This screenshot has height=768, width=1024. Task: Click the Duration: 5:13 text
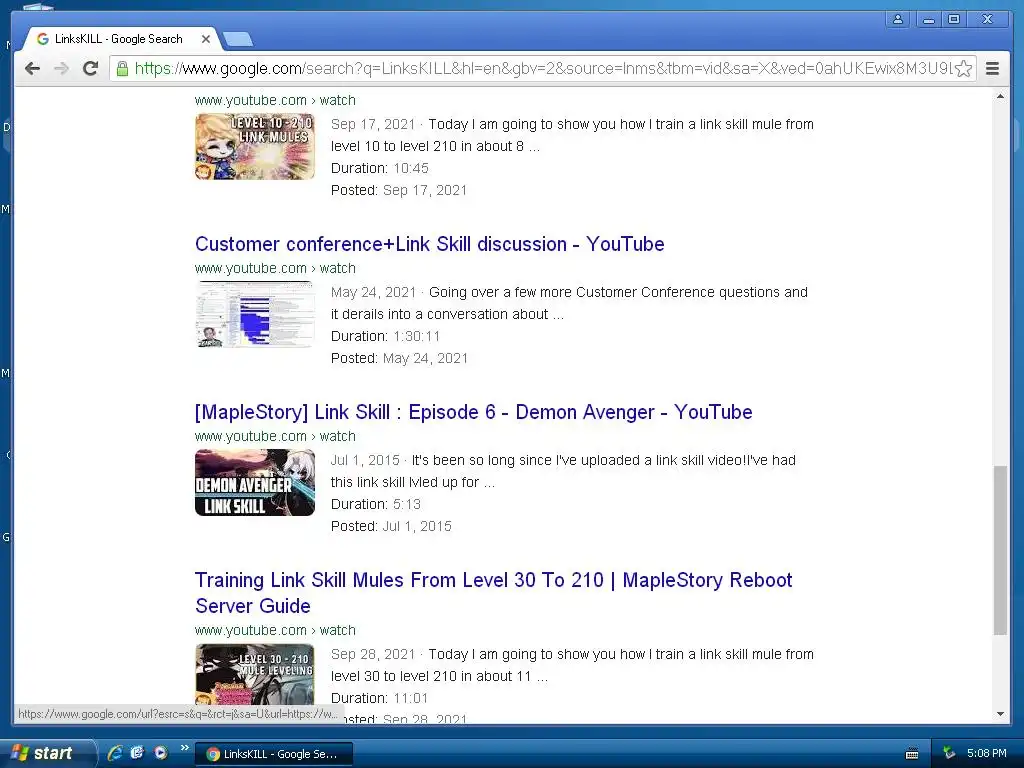(x=376, y=504)
